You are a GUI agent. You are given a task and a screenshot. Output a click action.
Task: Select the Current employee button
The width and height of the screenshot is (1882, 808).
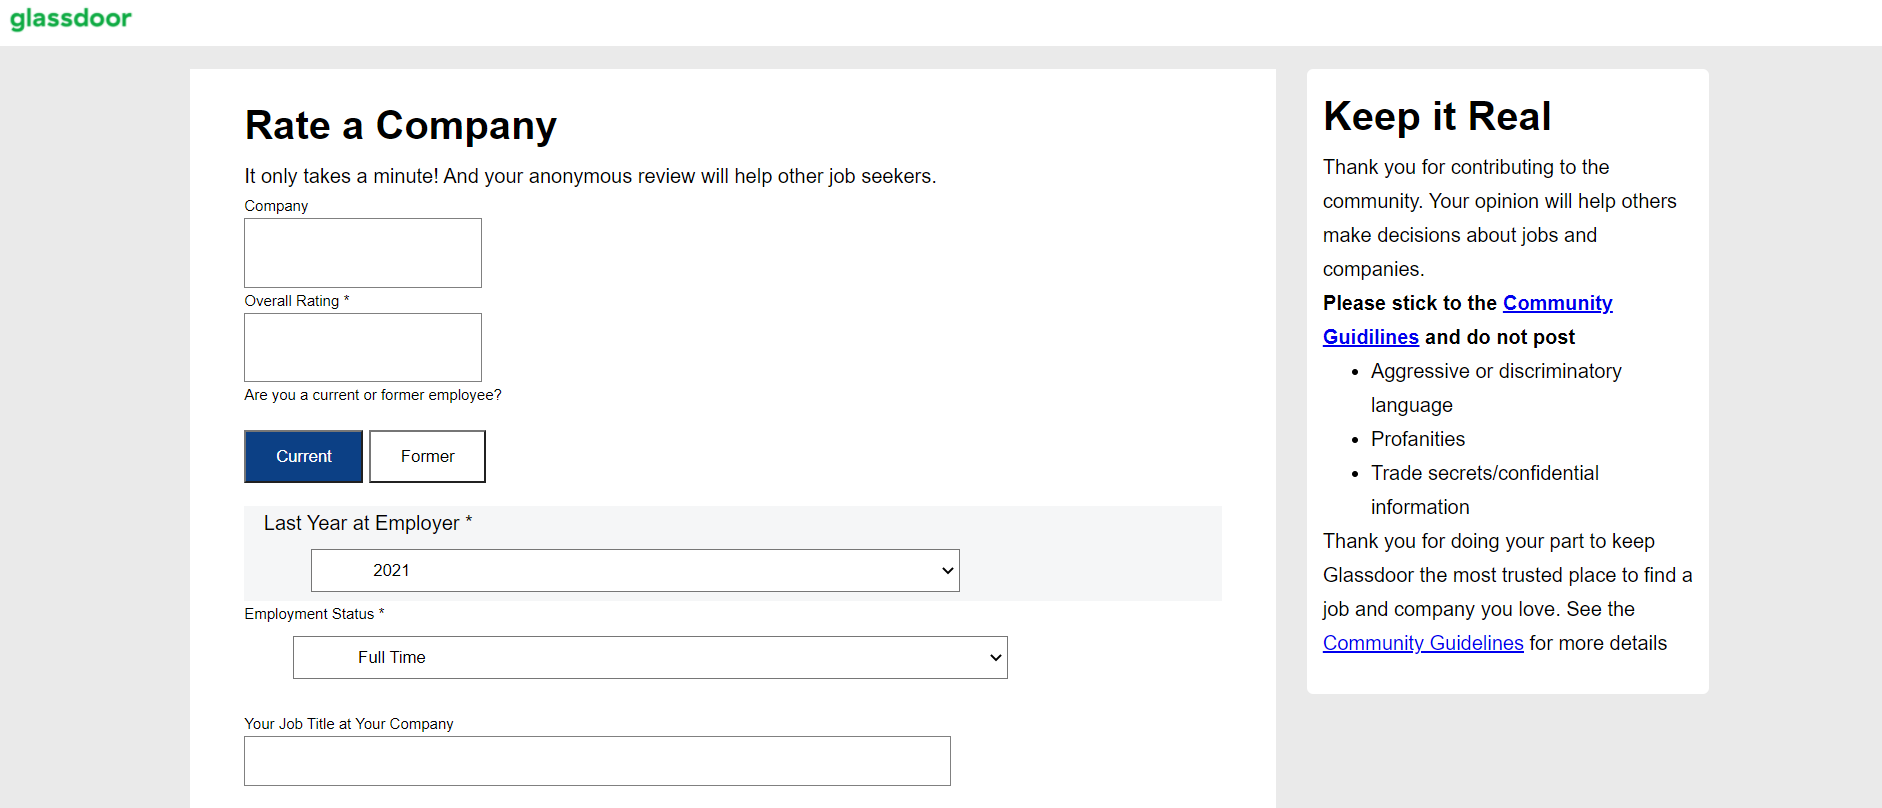coord(304,456)
